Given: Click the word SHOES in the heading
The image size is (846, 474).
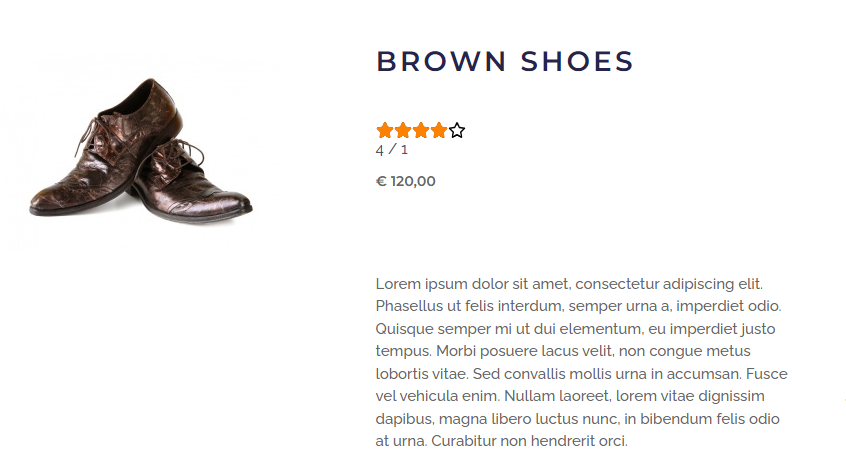Looking at the screenshot, I should (577, 61).
